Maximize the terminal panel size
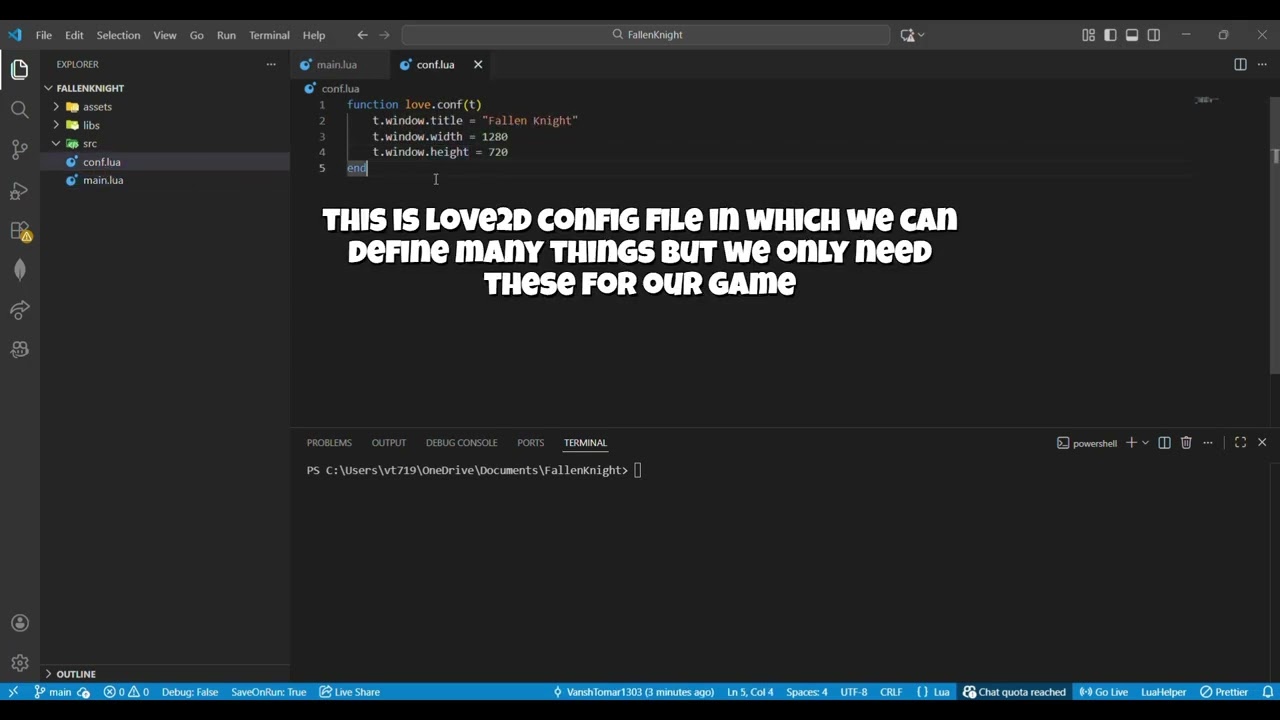This screenshot has height=720, width=1280. [x=1240, y=443]
